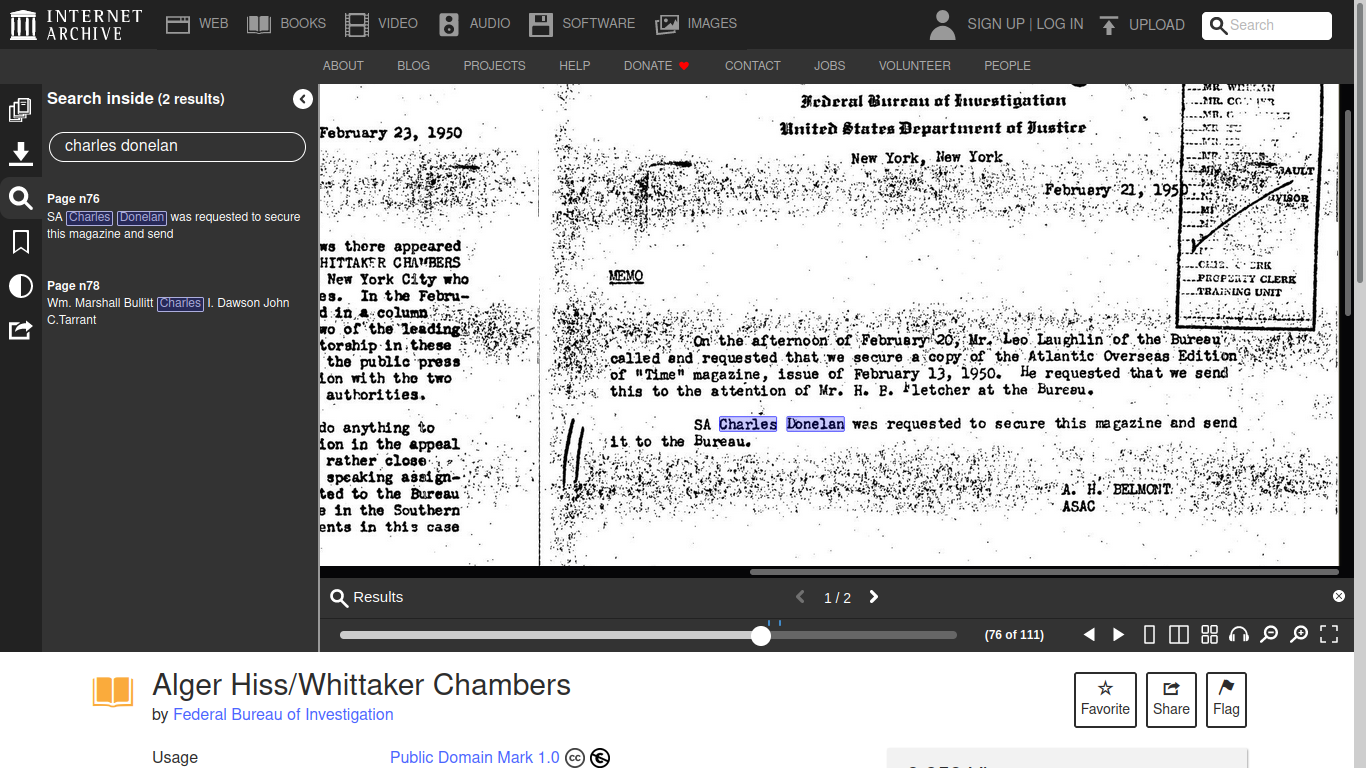Zoom out of the page
This screenshot has height=768, width=1366.
pos(1269,635)
